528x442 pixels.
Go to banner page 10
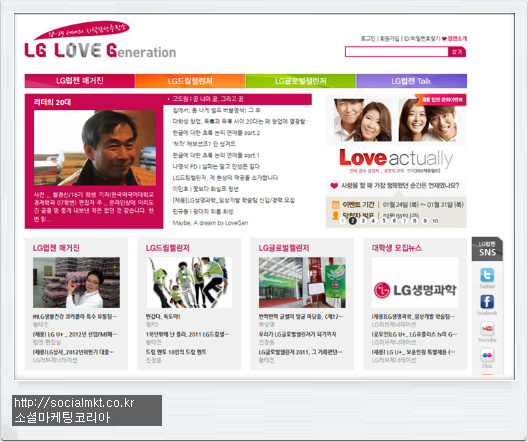point(435,221)
